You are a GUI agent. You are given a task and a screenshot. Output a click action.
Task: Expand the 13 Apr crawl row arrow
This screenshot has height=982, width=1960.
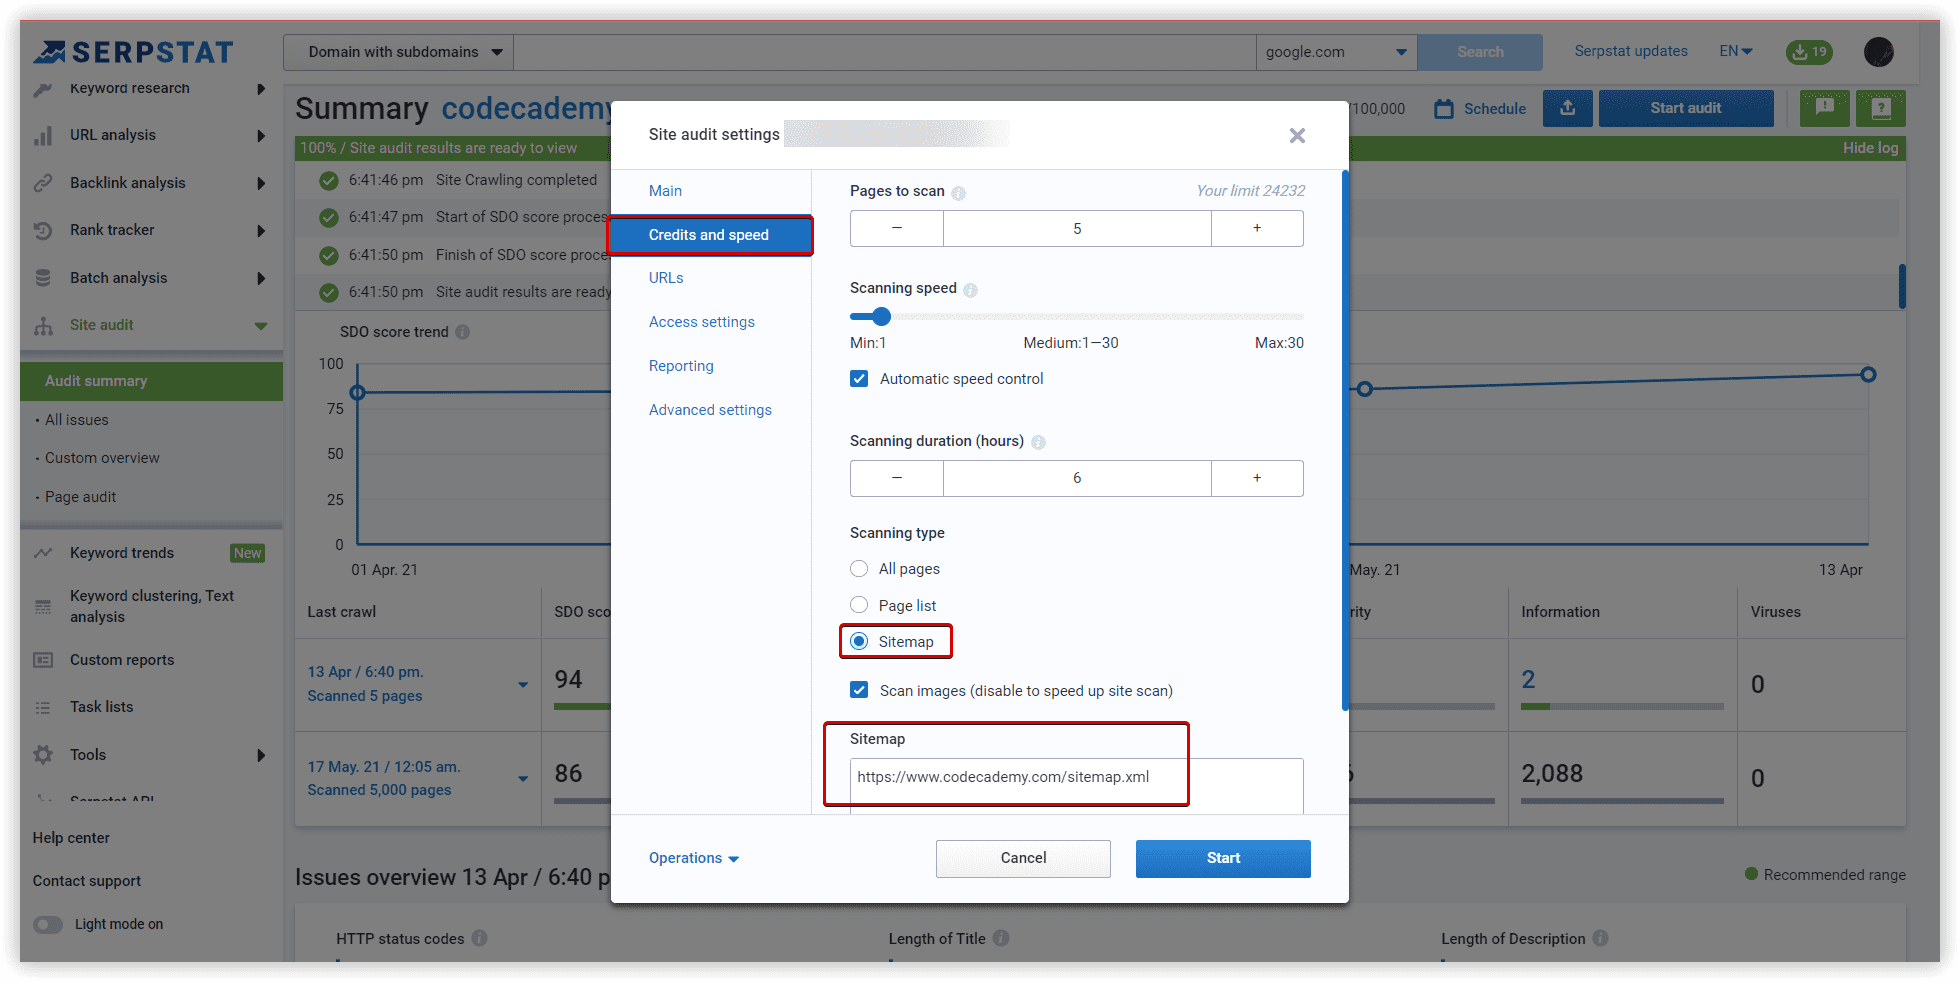coord(523,685)
